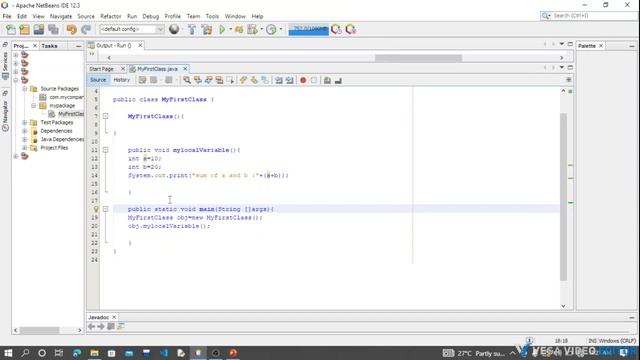Click the New File toolbar icon

coord(10,29)
